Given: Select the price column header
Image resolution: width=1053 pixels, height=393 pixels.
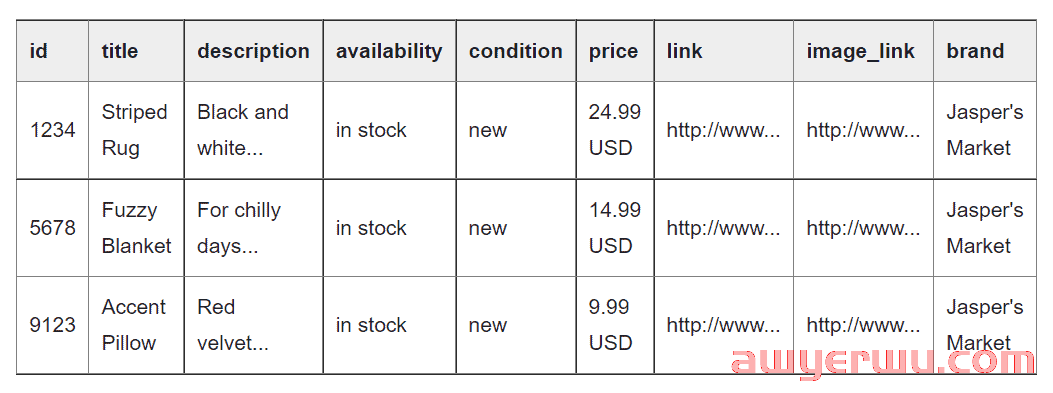Looking at the screenshot, I should (x=615, y=51).
